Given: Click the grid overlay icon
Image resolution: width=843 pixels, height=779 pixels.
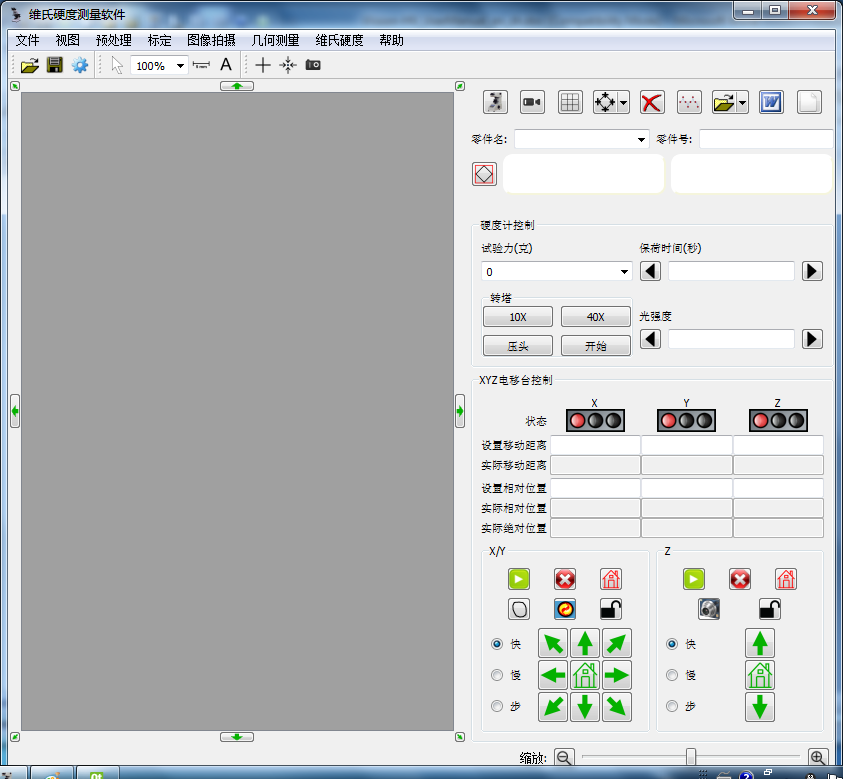Looking at the screenshot, I should pyautogui.click(x=569, y=102).
